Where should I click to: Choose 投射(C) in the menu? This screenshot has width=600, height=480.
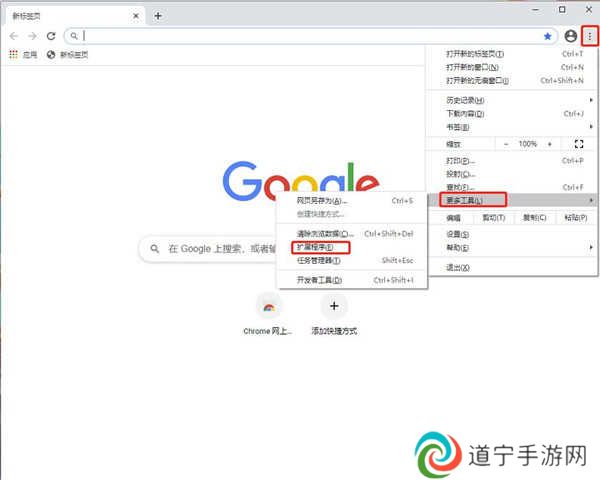(513, 174)
